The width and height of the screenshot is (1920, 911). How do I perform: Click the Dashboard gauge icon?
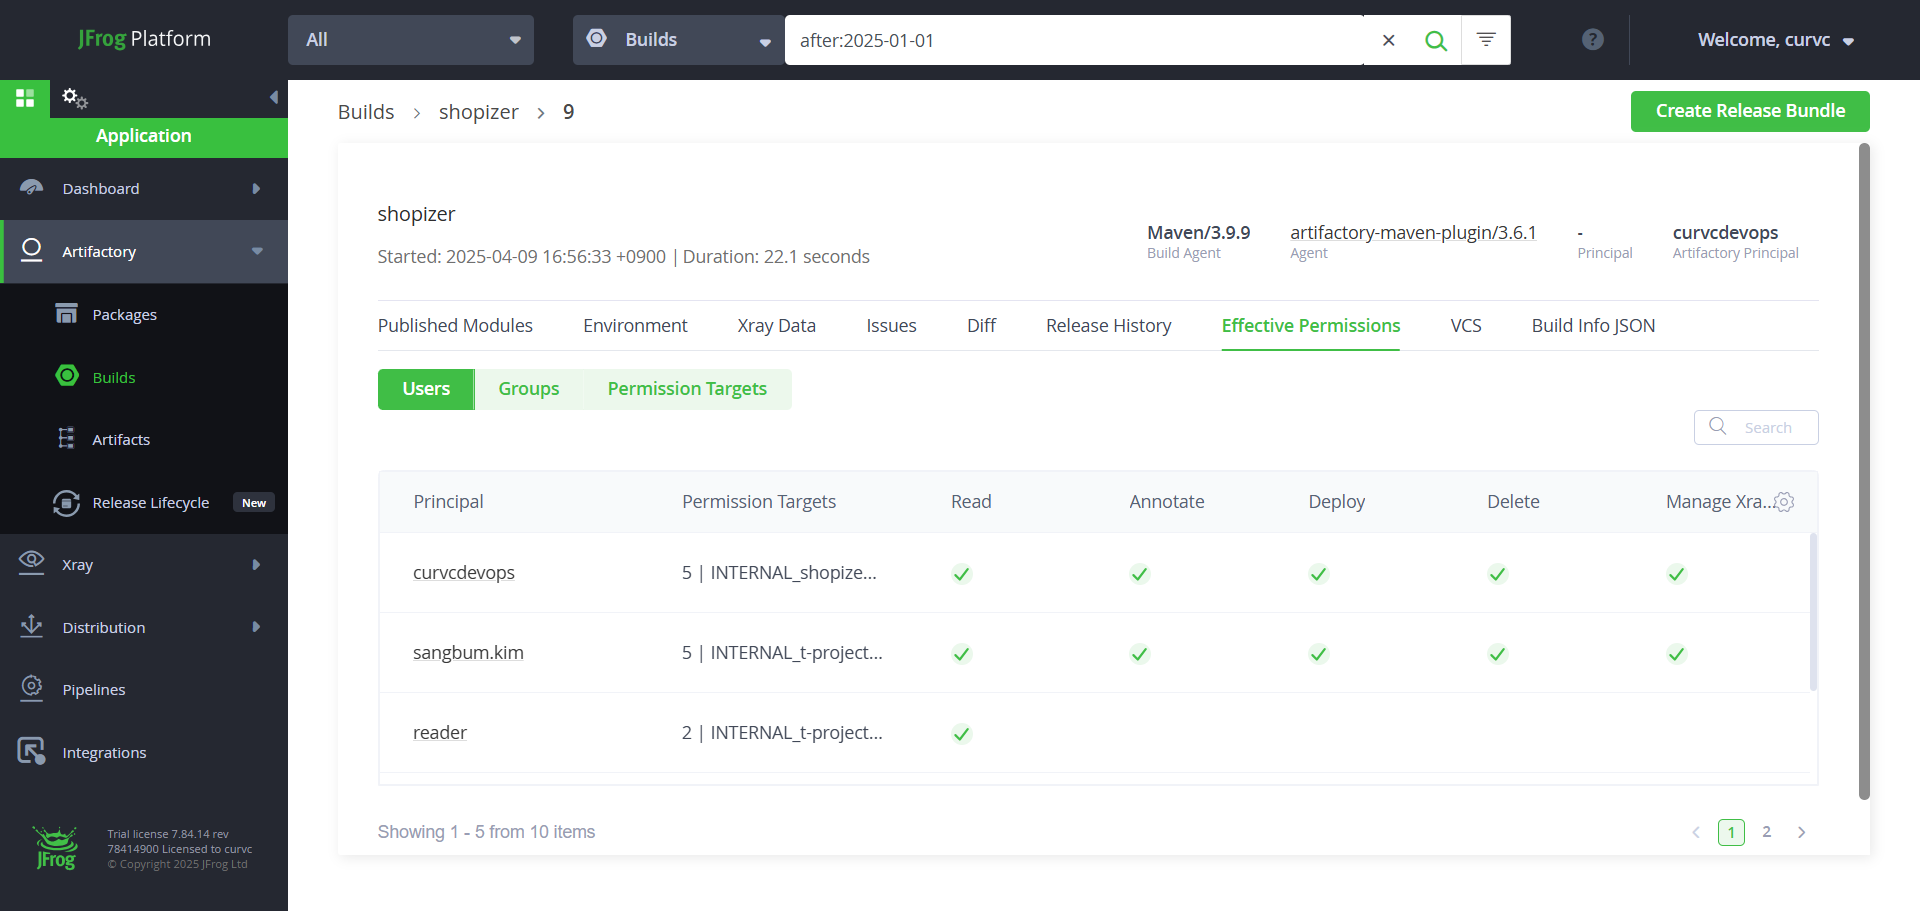point(32,188)
